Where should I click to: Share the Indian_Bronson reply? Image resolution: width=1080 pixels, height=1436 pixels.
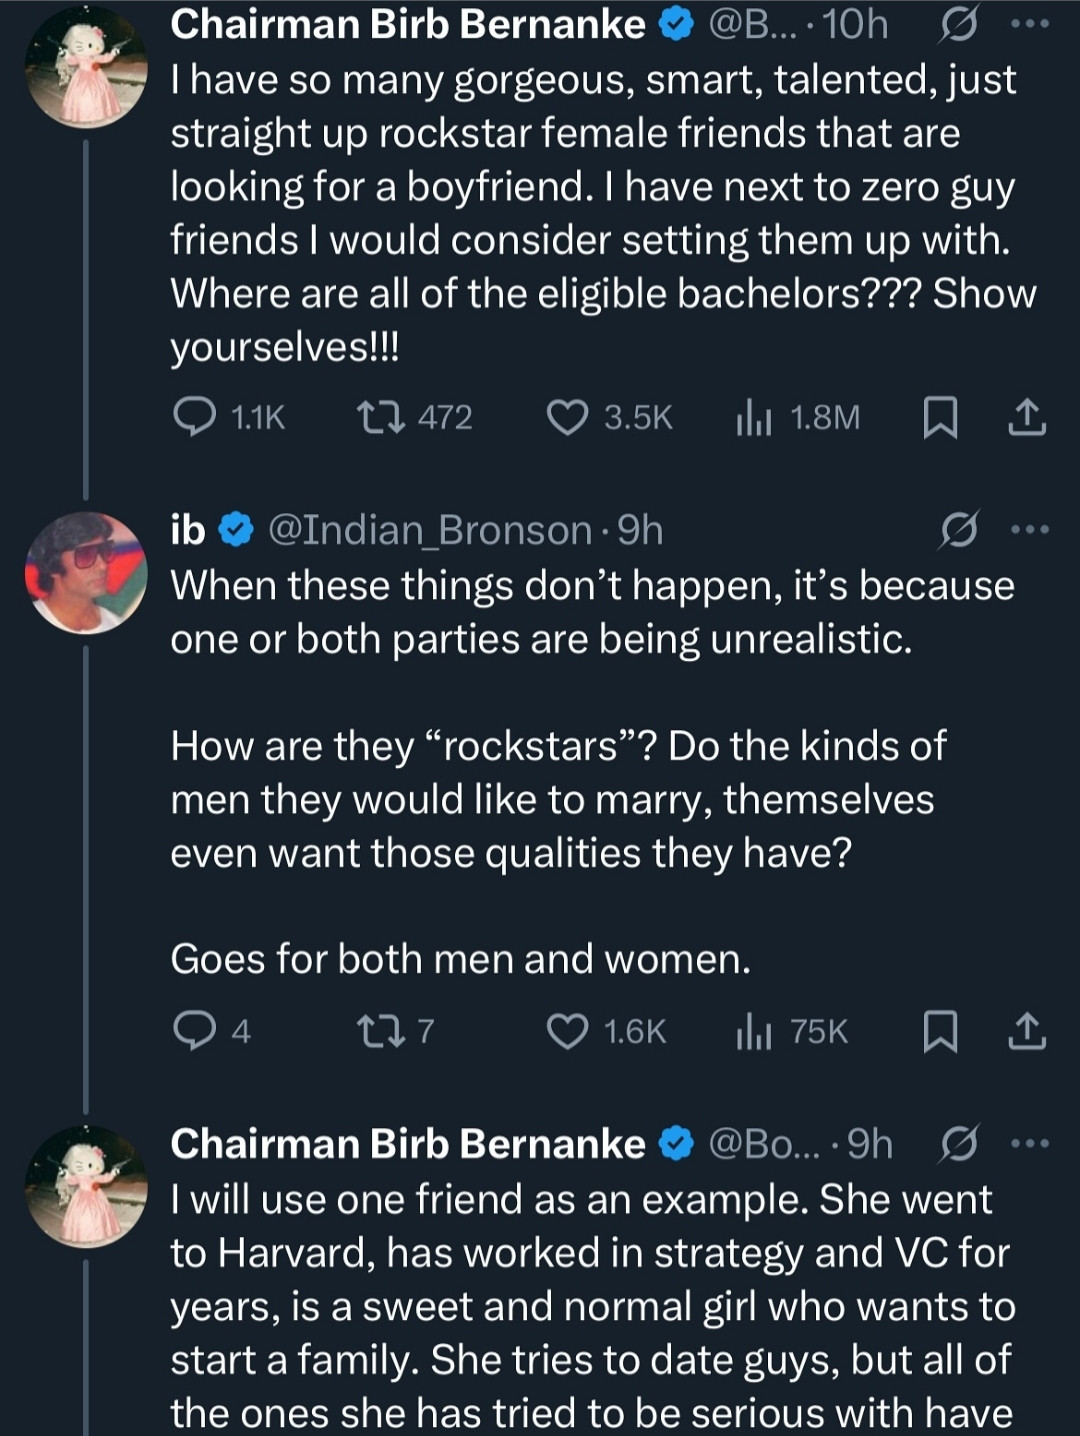click(x=1027, y=1030)
